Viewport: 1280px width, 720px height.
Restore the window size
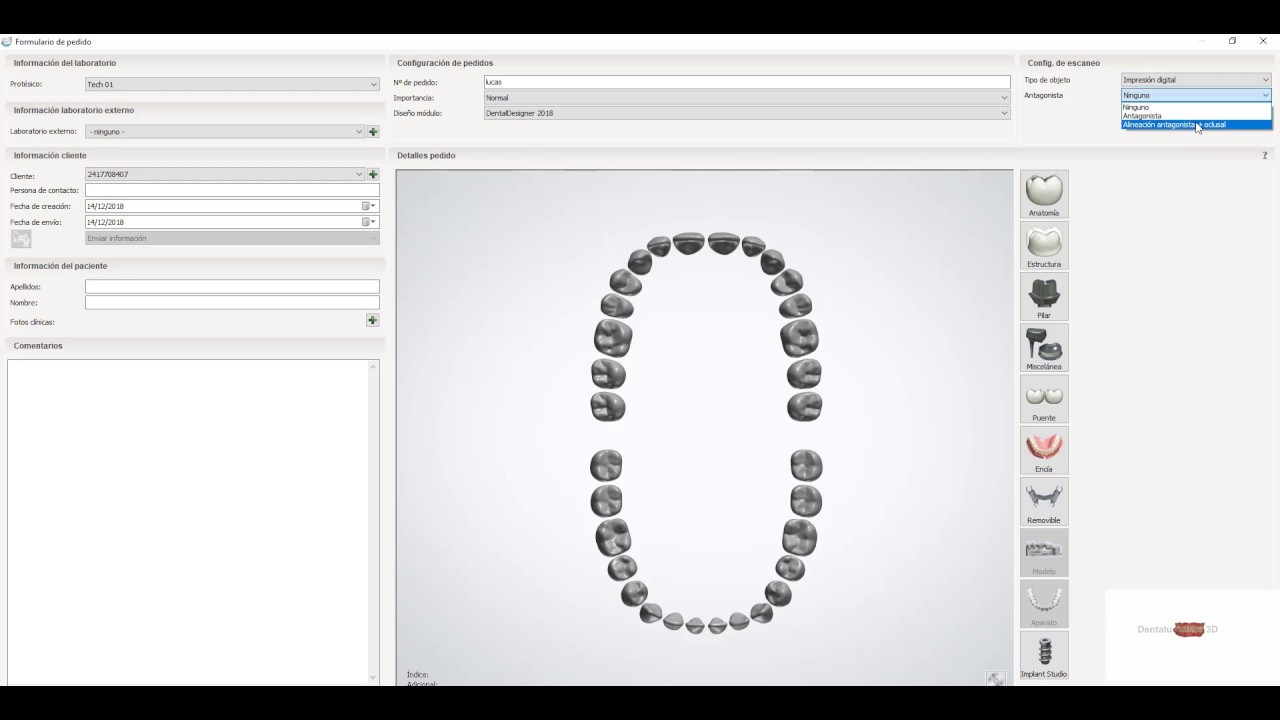pyautogui.click(x=1233, y=41)
